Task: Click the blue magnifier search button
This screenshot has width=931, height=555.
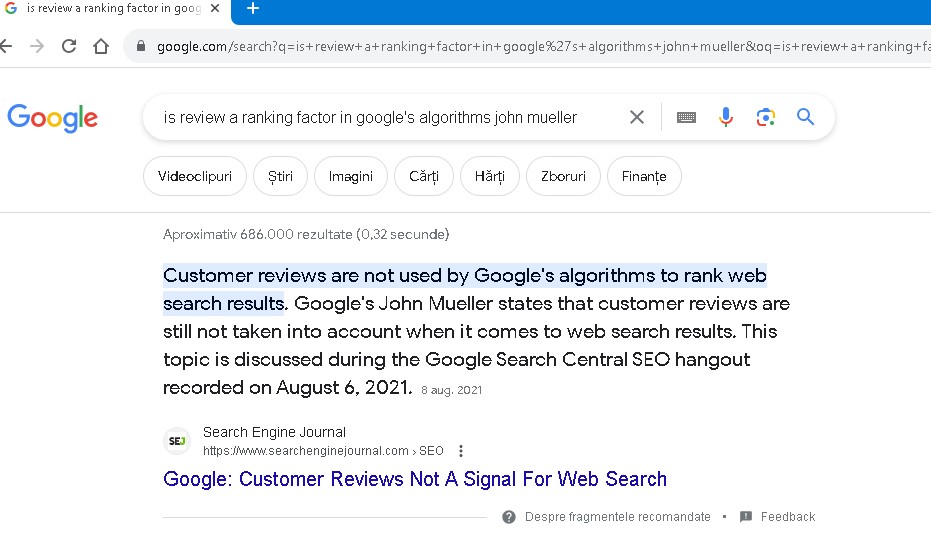Action: [x=805, y=117]
